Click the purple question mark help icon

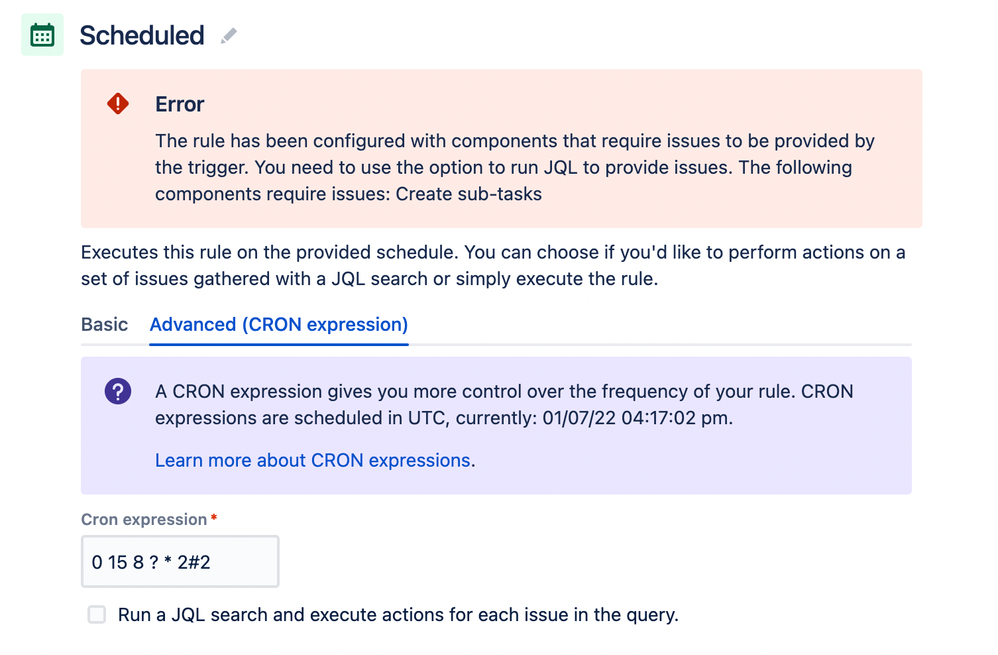click(118, 391)
